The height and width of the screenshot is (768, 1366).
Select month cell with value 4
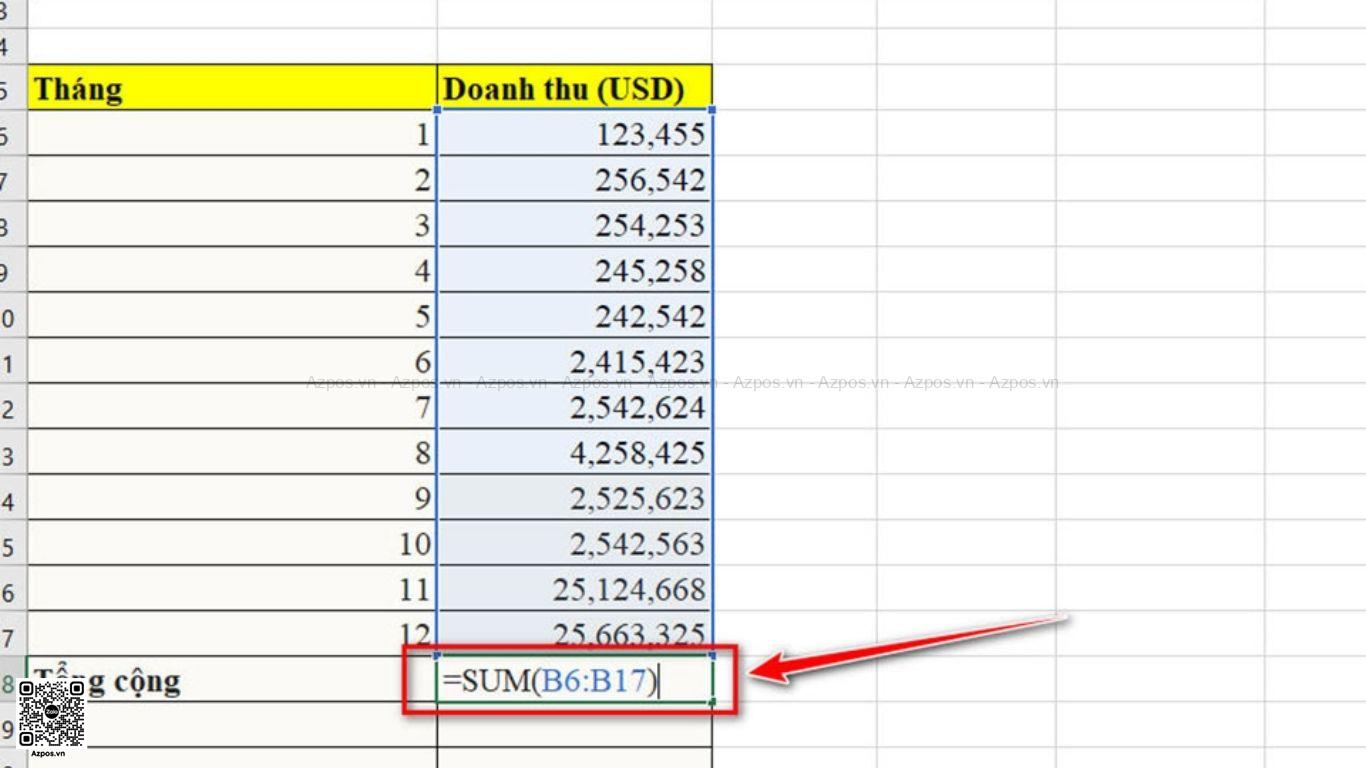click(x=232, y=270)
